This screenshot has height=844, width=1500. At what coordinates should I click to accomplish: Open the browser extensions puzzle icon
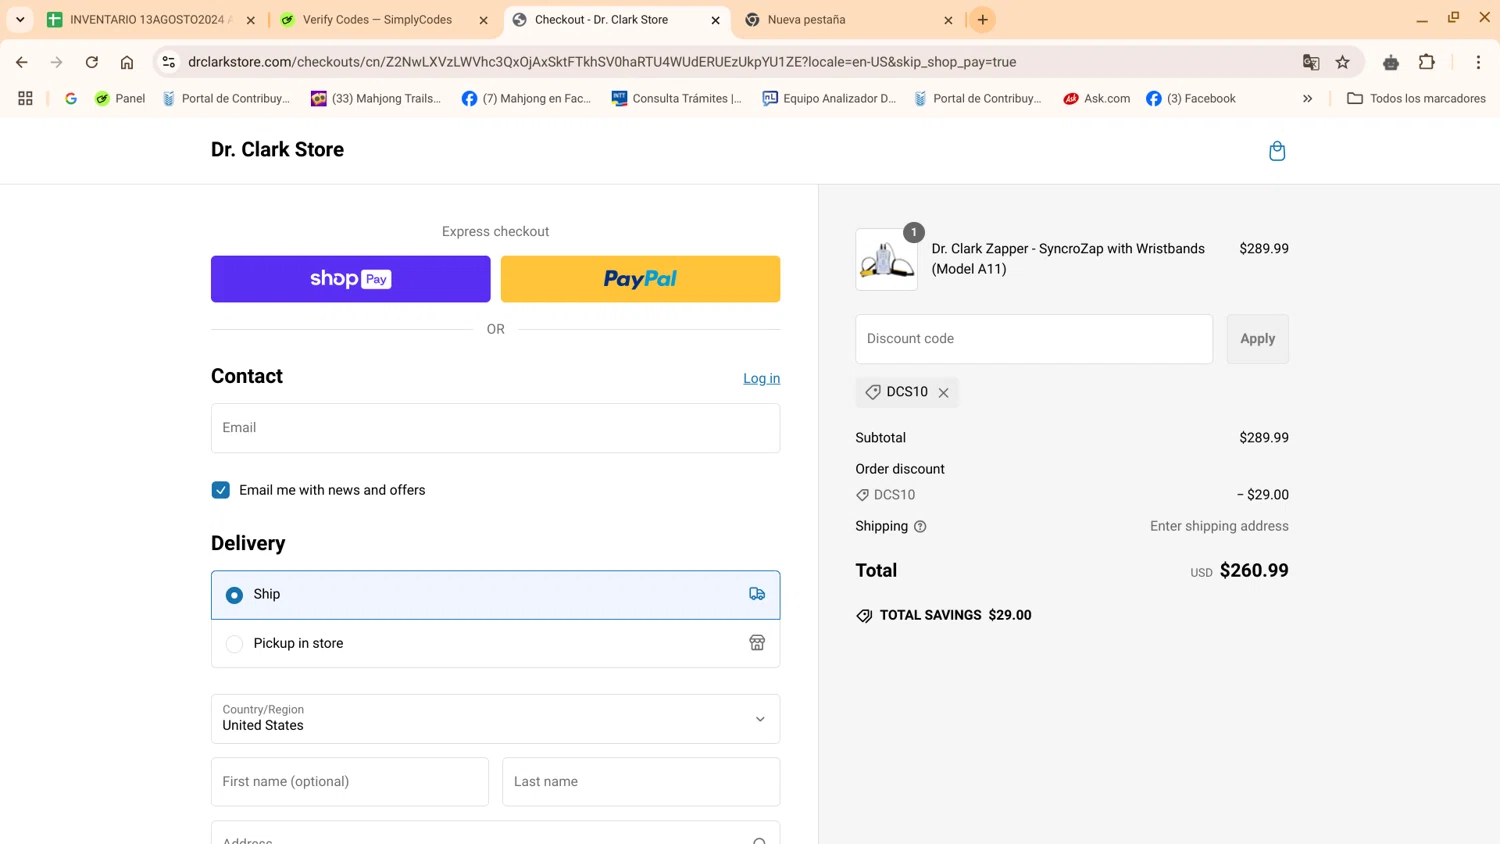[x=1427, y=62]
